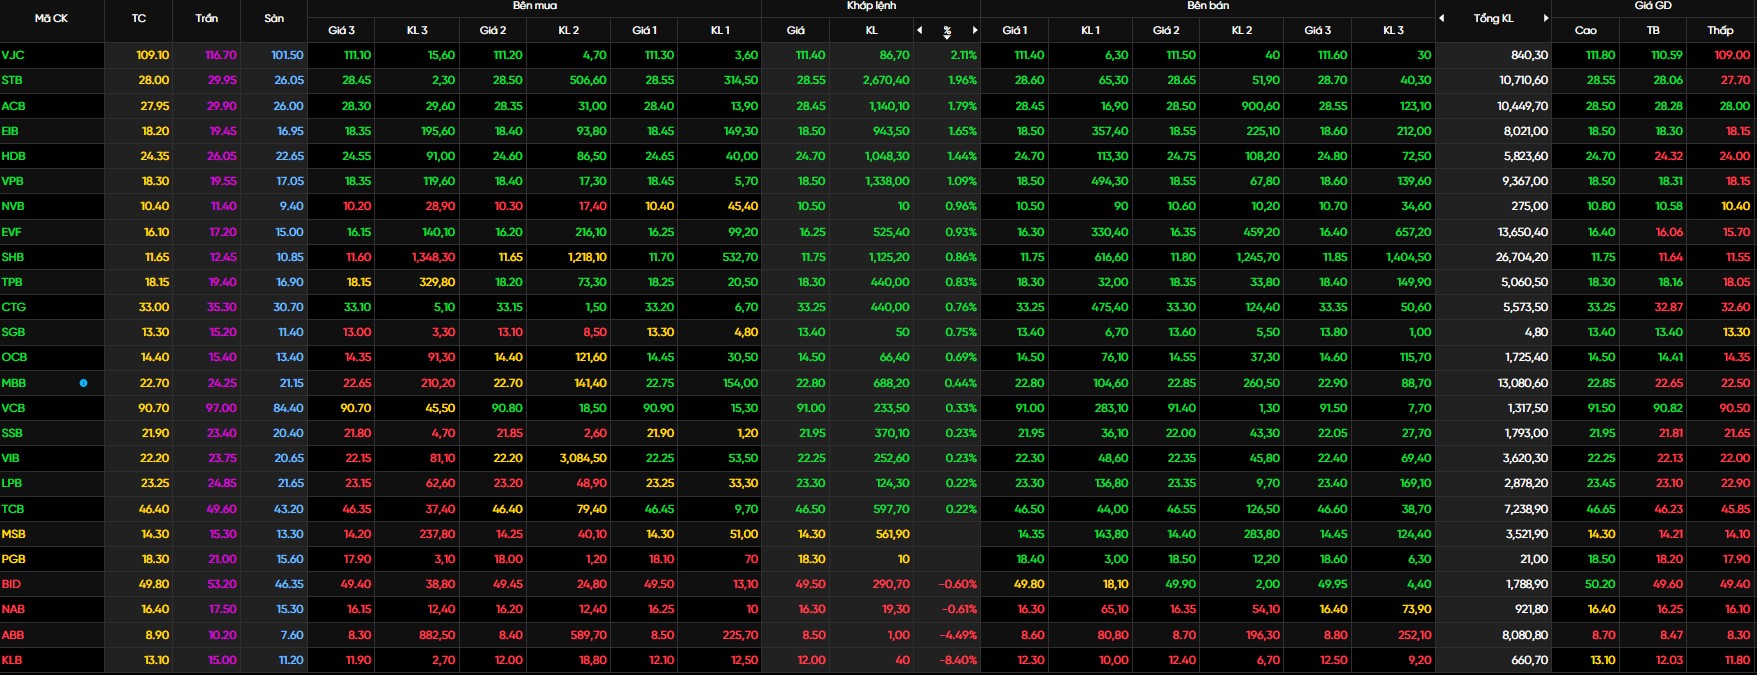Select the VCB ticker symbol
This screenshot has width=1757, height=675.
[14, 408]
